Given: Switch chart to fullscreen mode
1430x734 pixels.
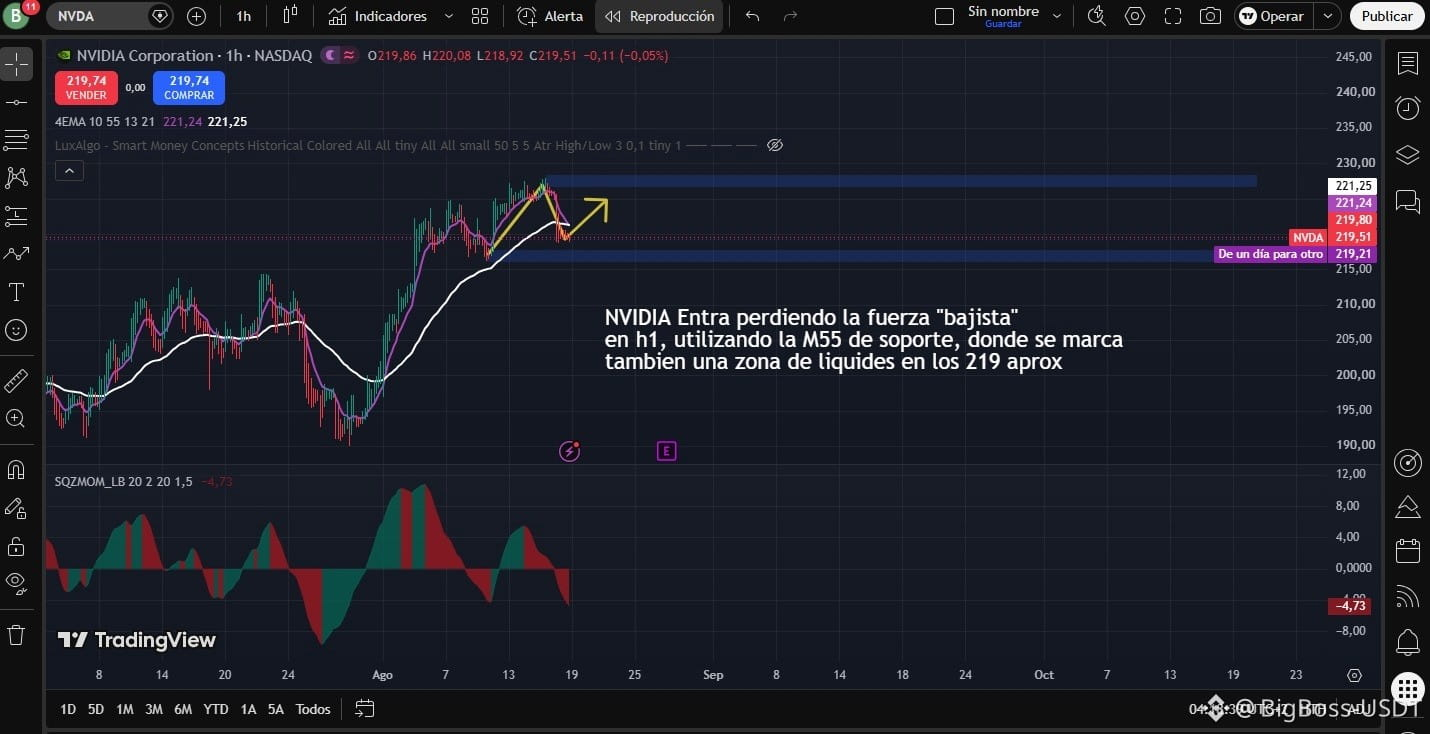Looking at the screenshot, I should (1173, 16).
